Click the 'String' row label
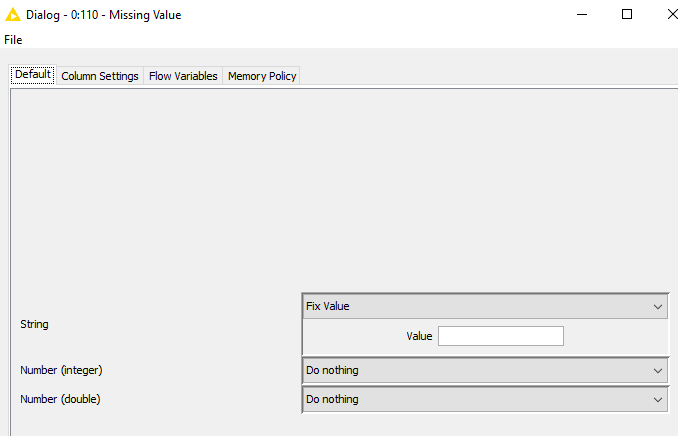The width and height of the screenshot is (678, 436). tap(34, 324)
